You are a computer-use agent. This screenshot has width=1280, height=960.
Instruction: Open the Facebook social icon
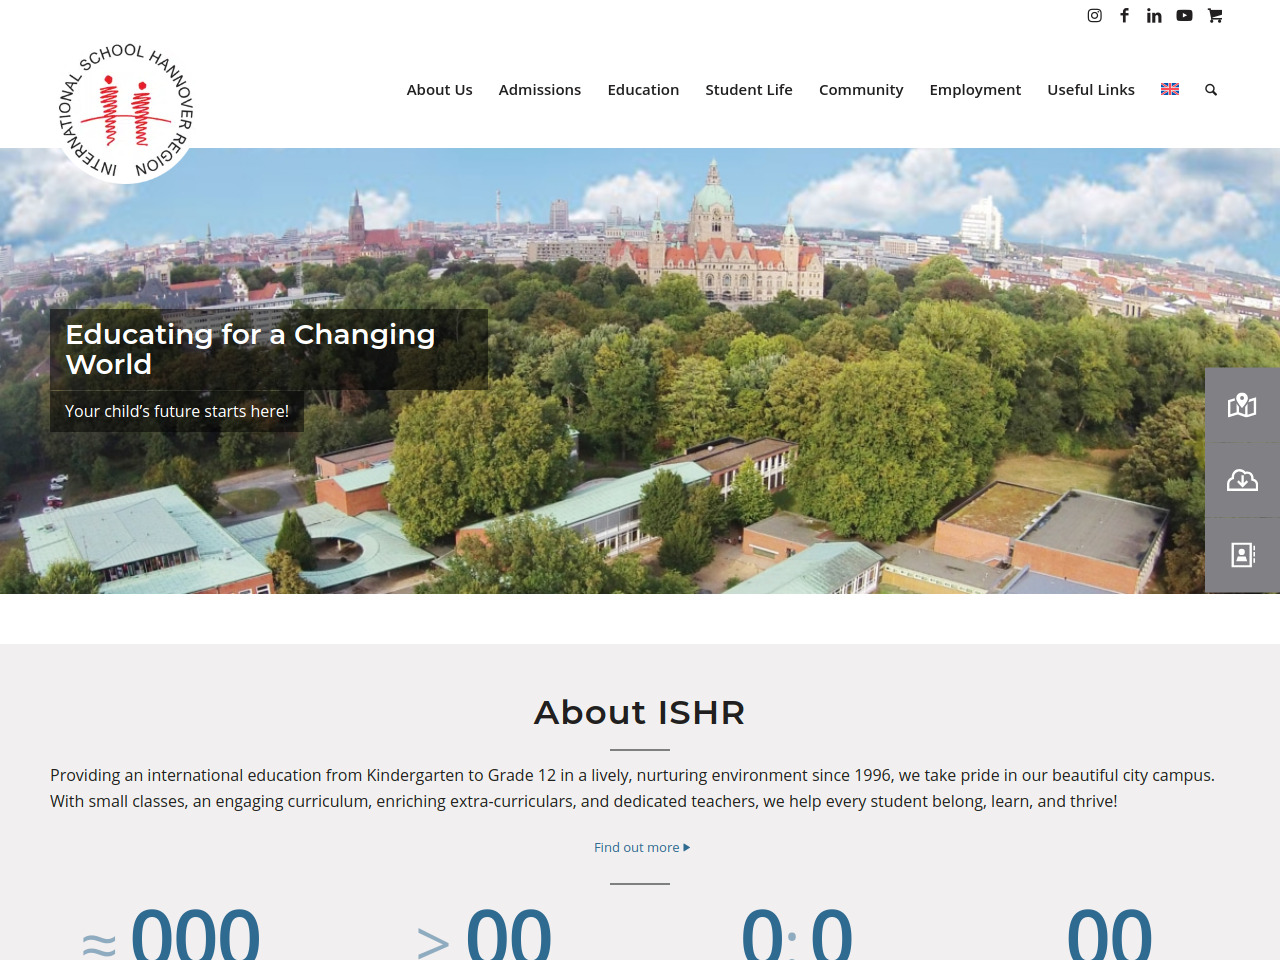[1124, 15]
